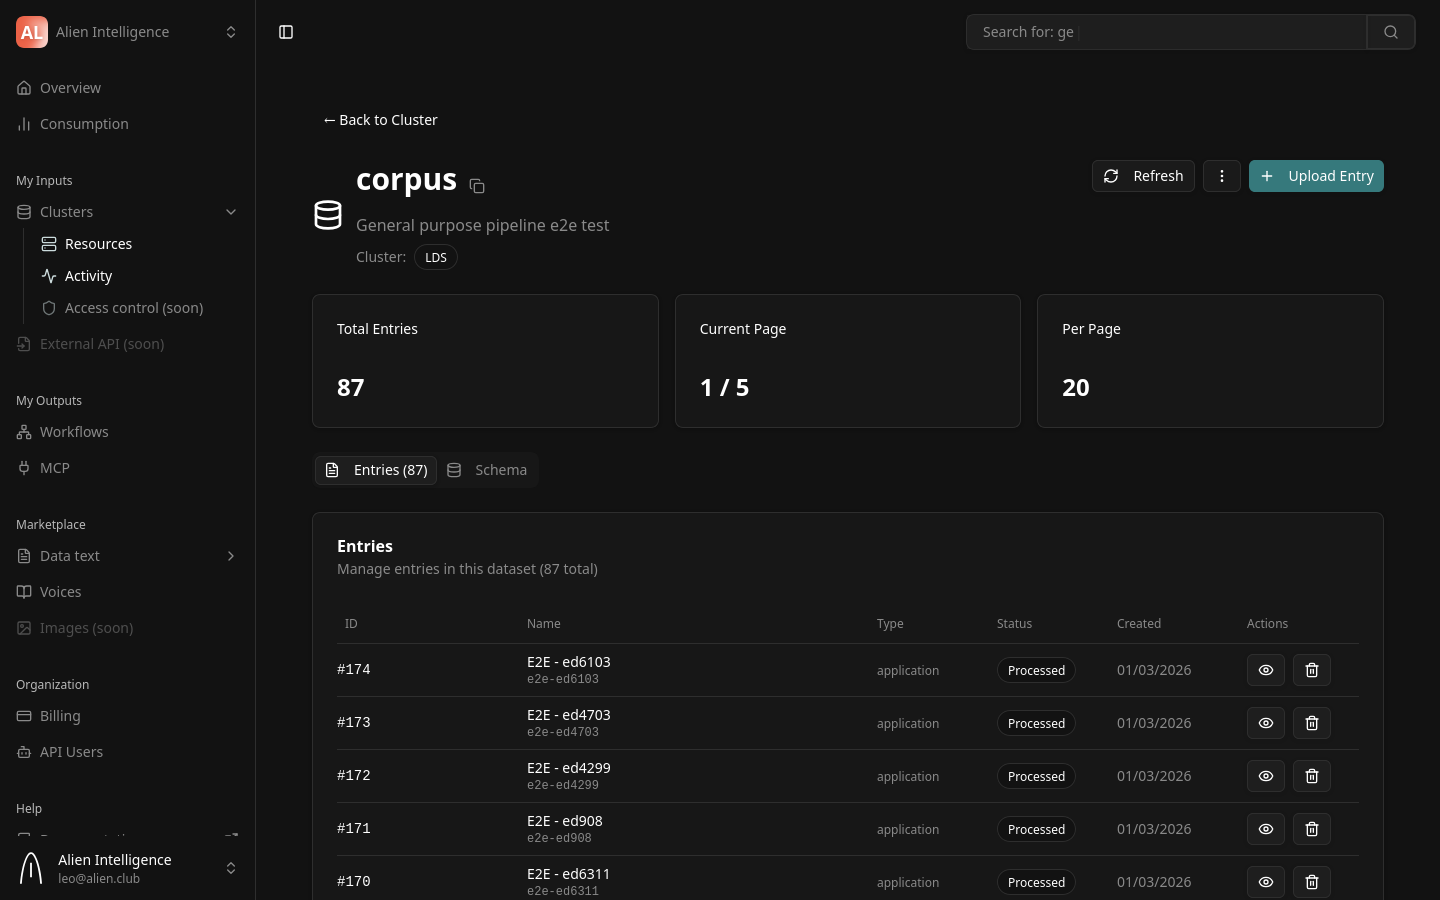Click the Billing icon under Organization
1440x900 pixels.
coord(24,716)
